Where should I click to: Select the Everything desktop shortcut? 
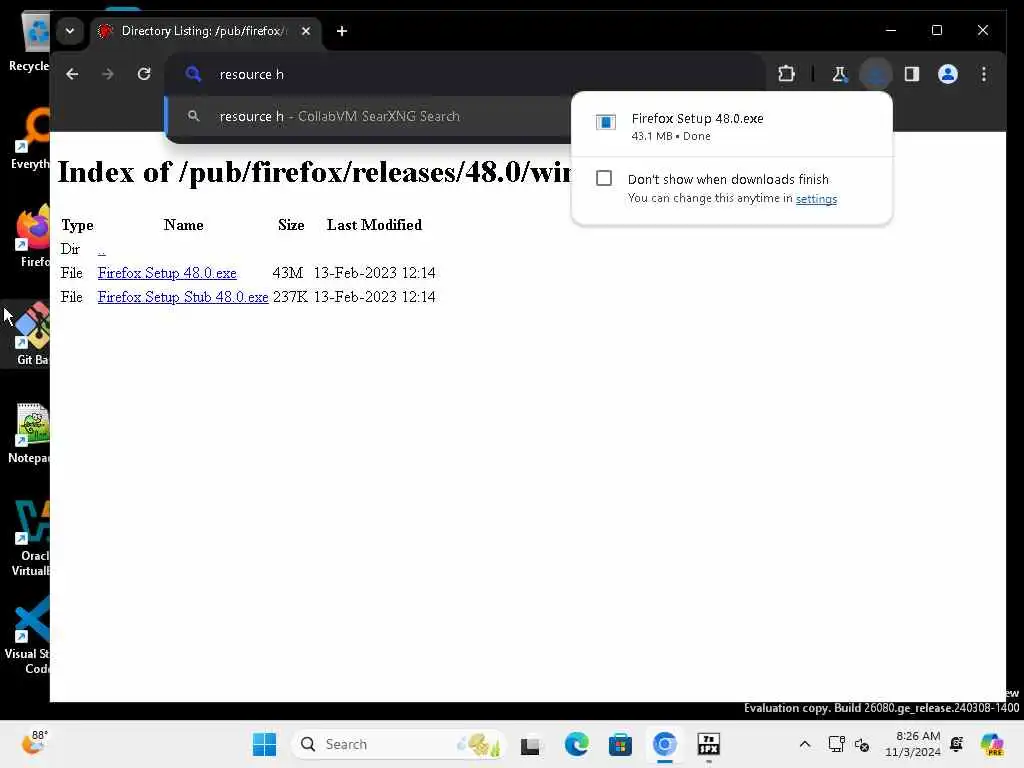[29, 138]
